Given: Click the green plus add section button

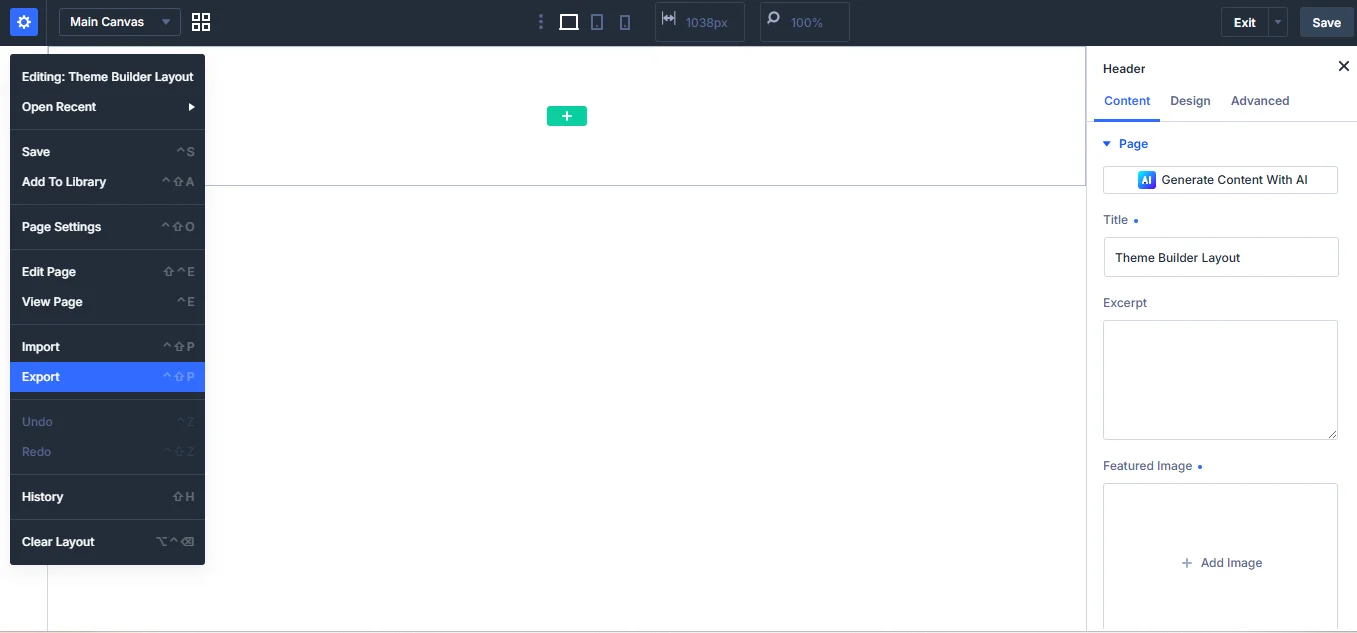Looking at the screenshot, I should click(x=567, y=116).
